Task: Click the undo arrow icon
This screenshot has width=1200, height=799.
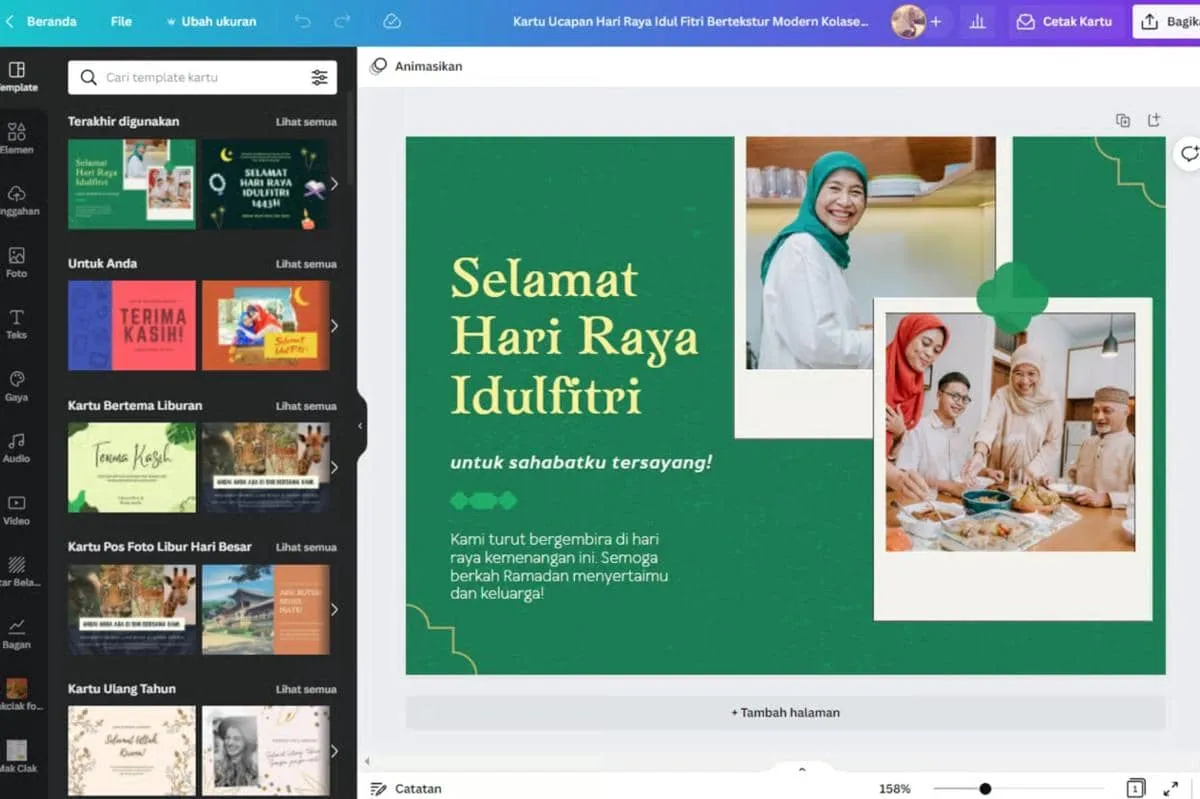Action: point(303,21)
